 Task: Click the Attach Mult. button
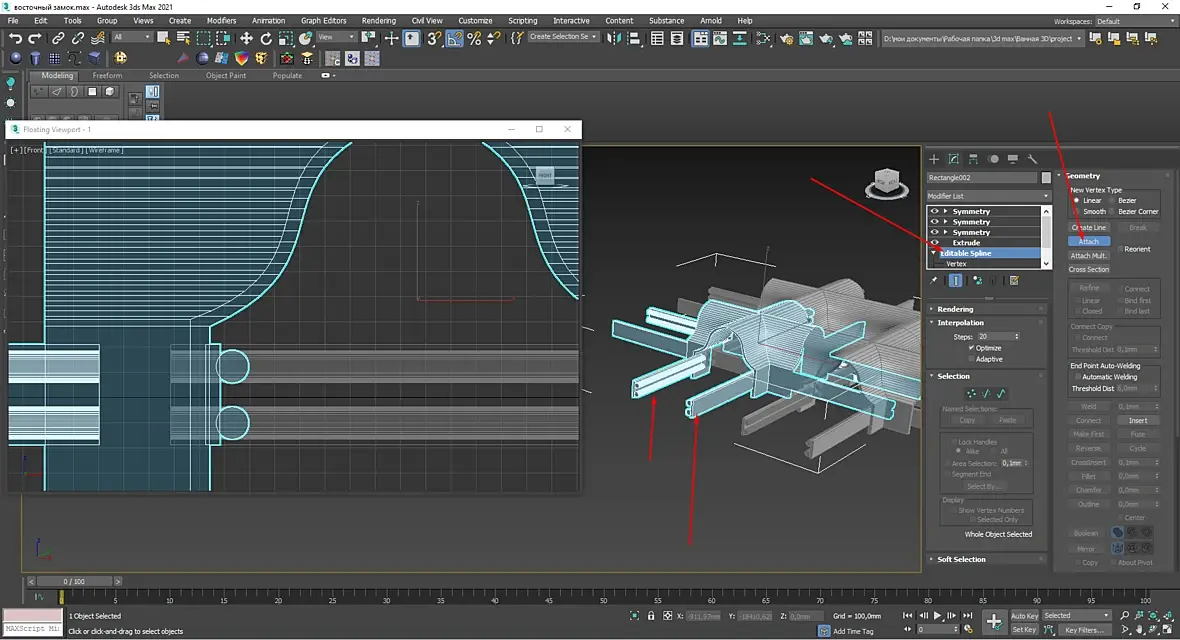click(1088, 256)
